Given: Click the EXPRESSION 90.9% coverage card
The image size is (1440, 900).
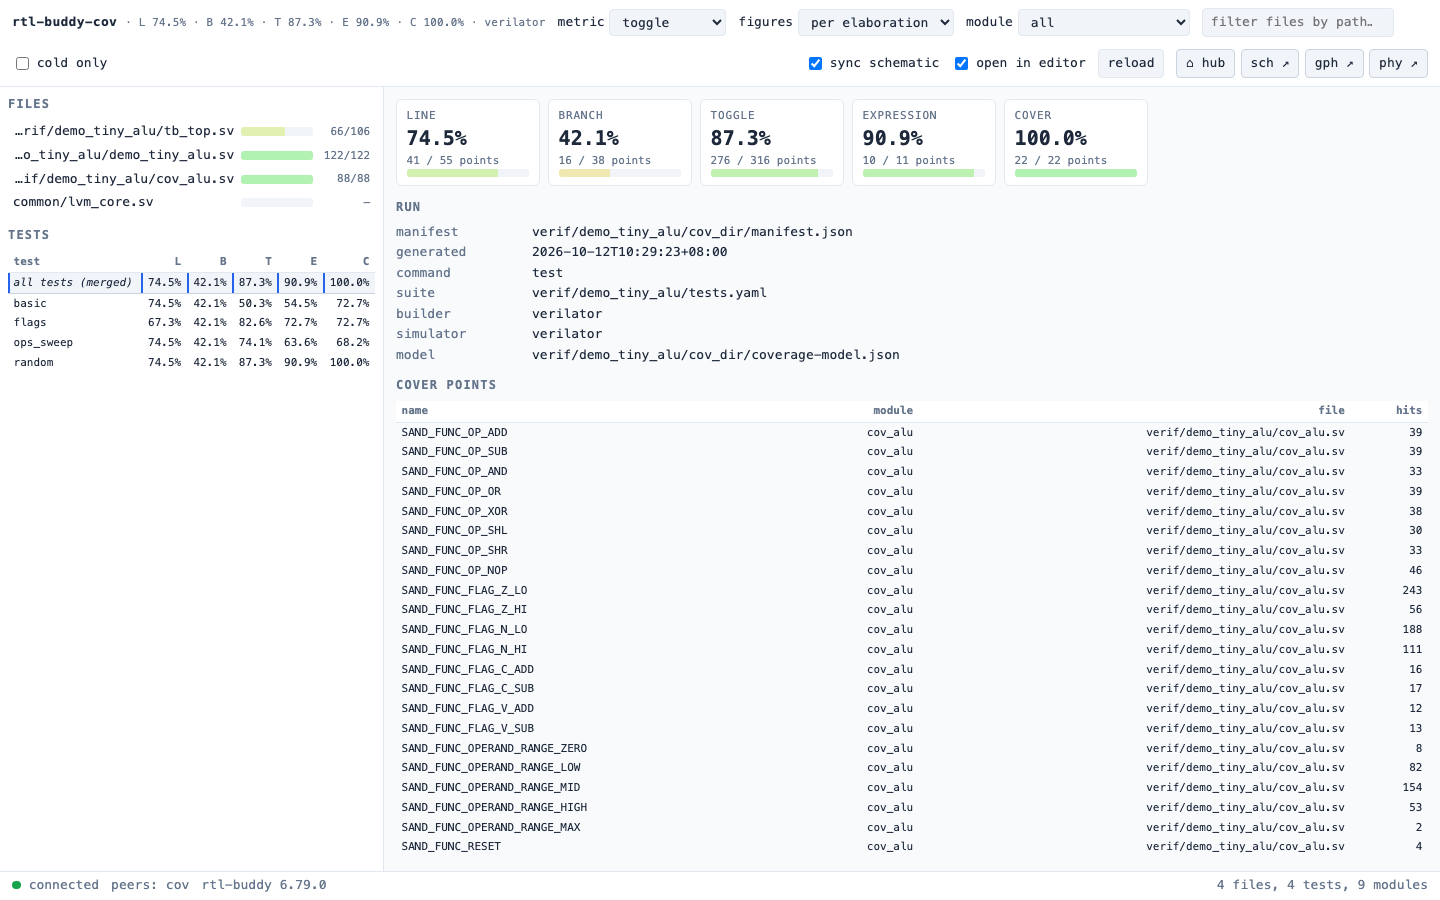Looking at the screenshot, I should (924, 142).
